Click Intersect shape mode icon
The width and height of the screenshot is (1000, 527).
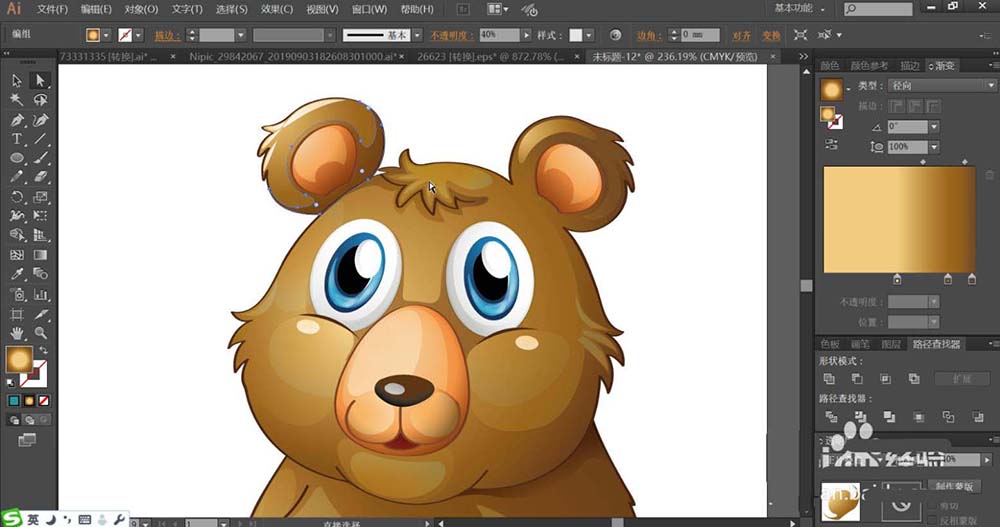click(885, 378)
